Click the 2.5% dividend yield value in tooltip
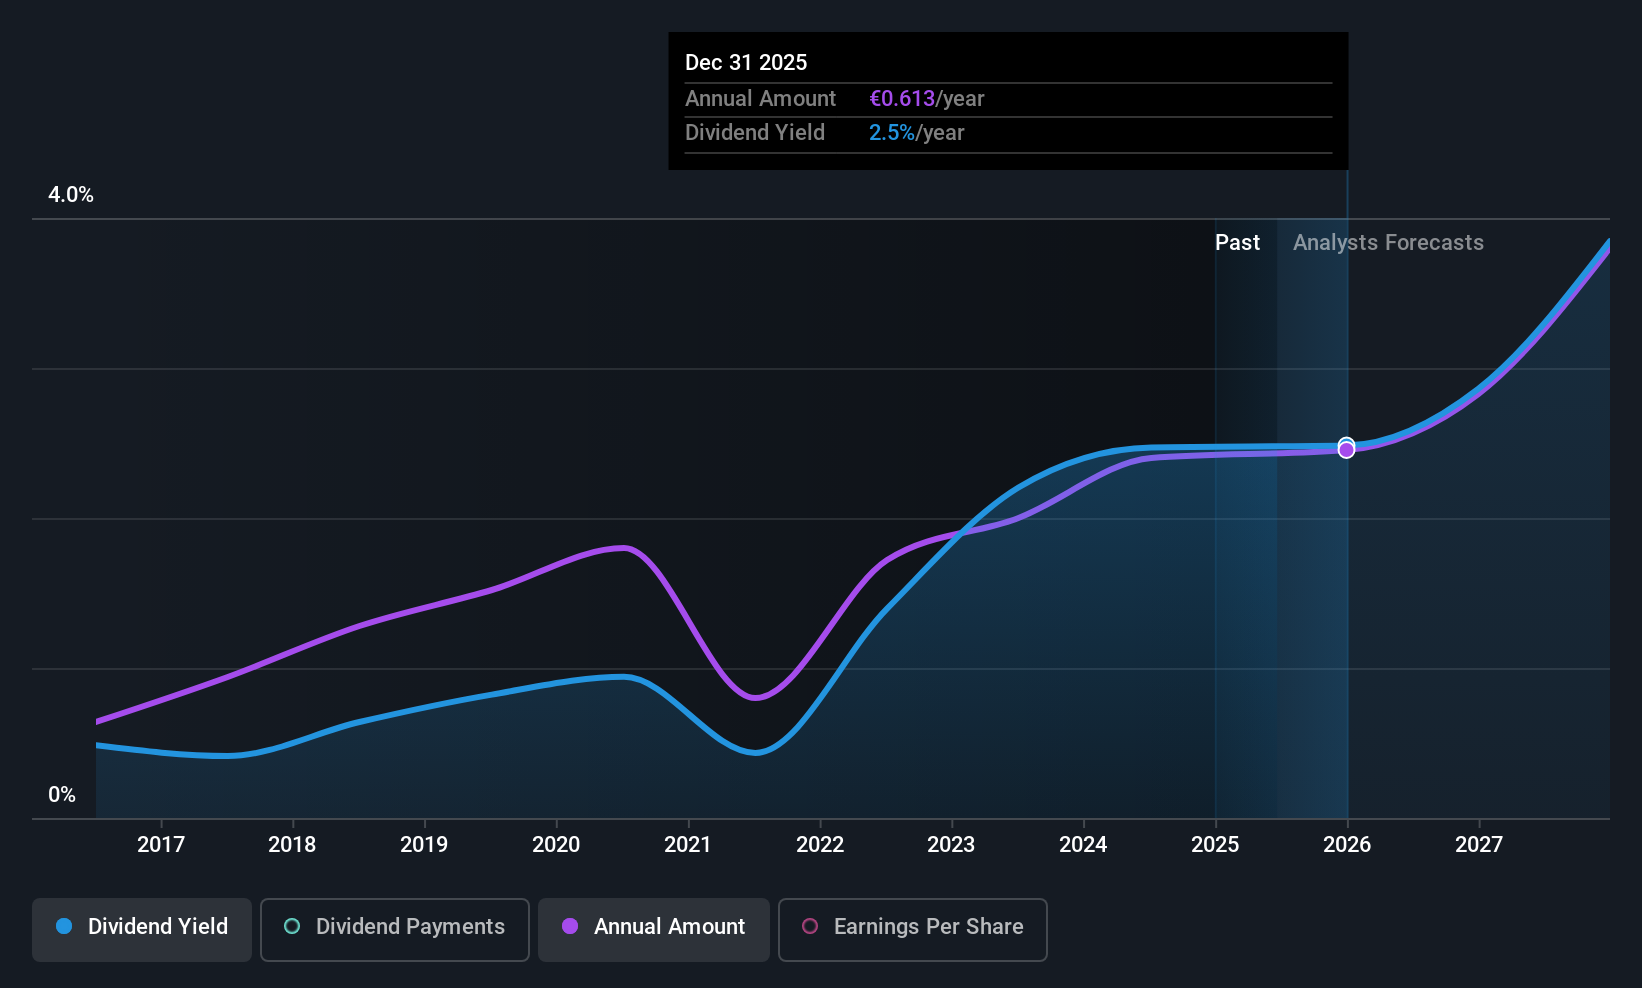This screenshot has height=988, width=1642. coord(892,133)
